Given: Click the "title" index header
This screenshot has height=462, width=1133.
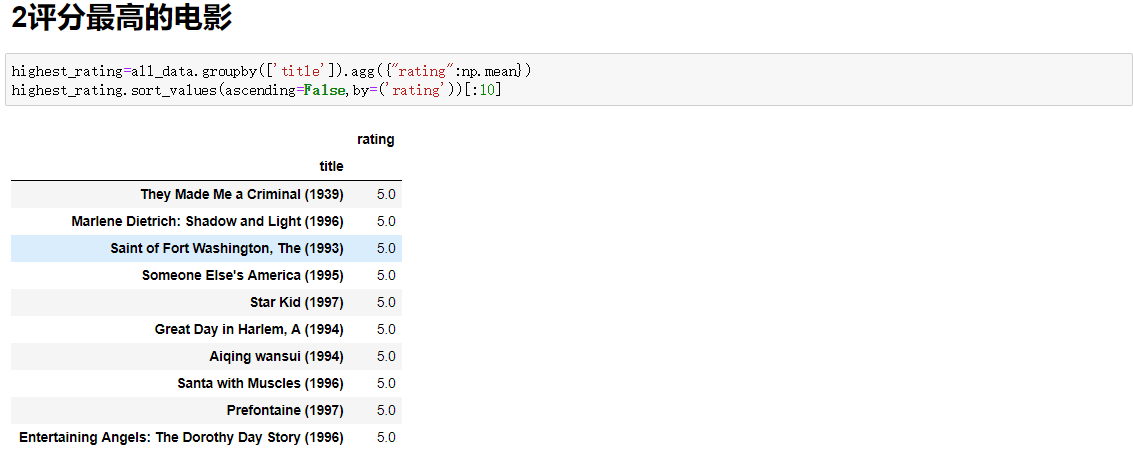Looking at the screenshot, I should [x=331, y=166].
